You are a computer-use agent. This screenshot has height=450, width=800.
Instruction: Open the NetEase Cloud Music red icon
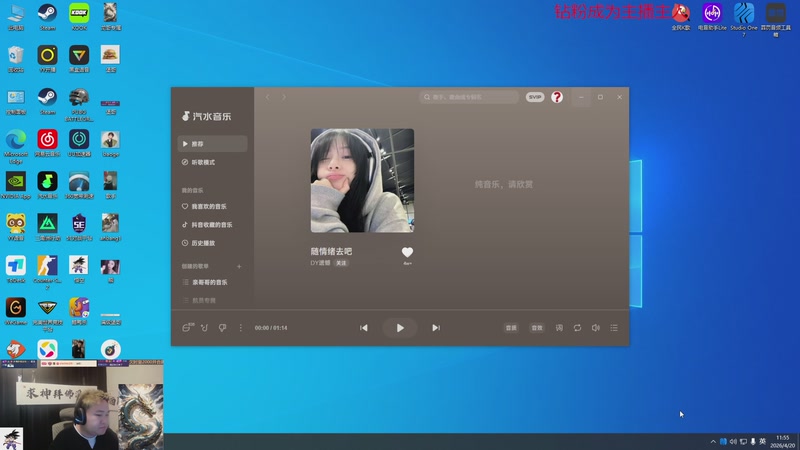coord(47,143)
